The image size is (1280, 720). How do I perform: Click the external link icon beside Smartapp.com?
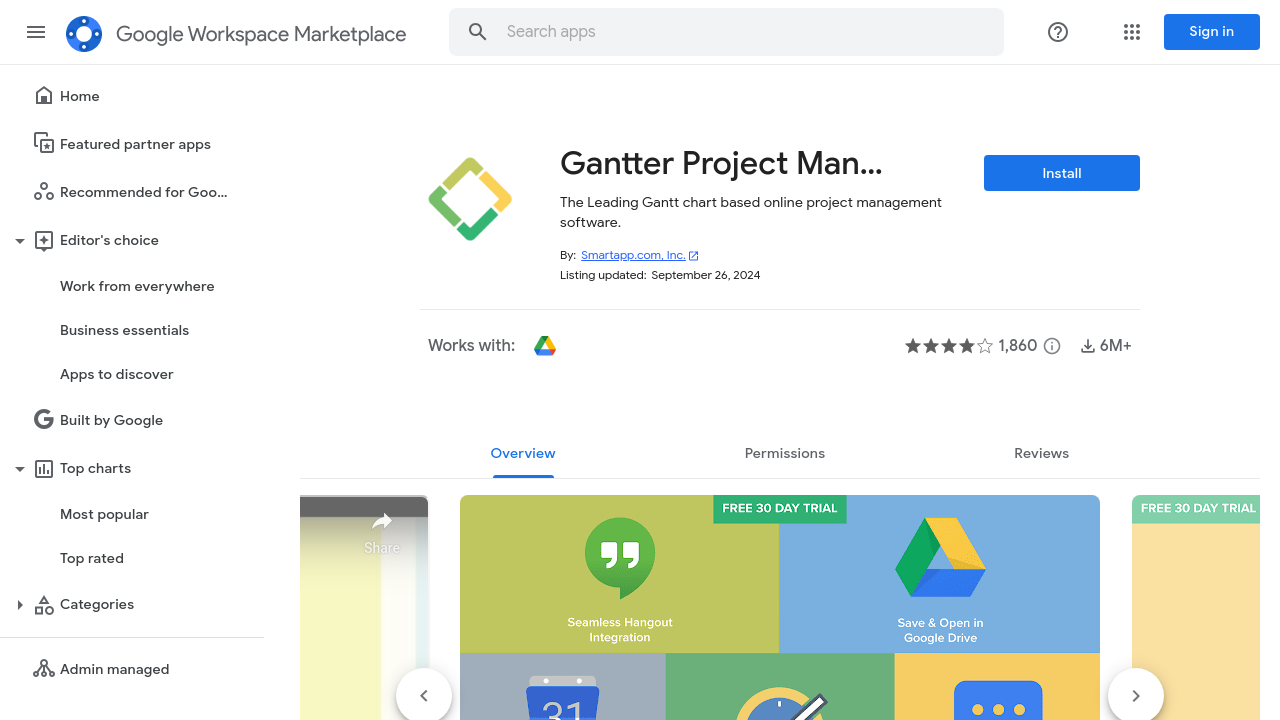[694, 256]
